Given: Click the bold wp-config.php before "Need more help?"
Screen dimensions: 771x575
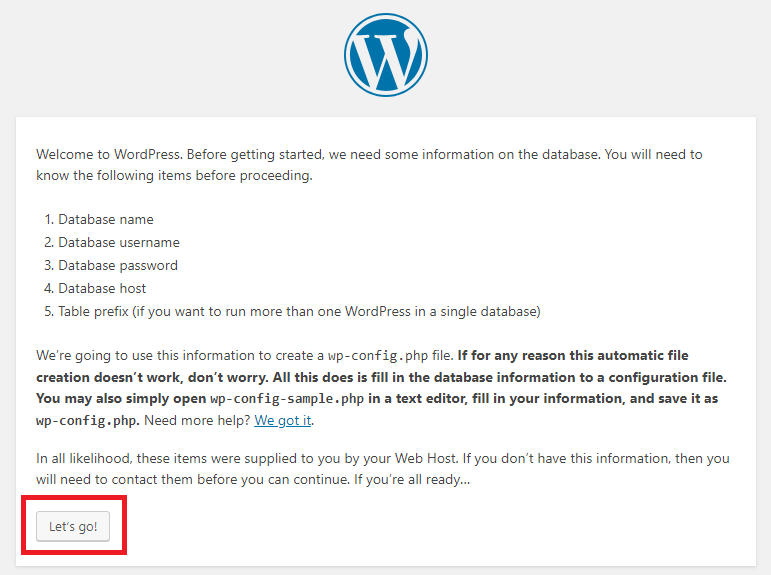Looking at the screenshot, I should pos(88,421).
